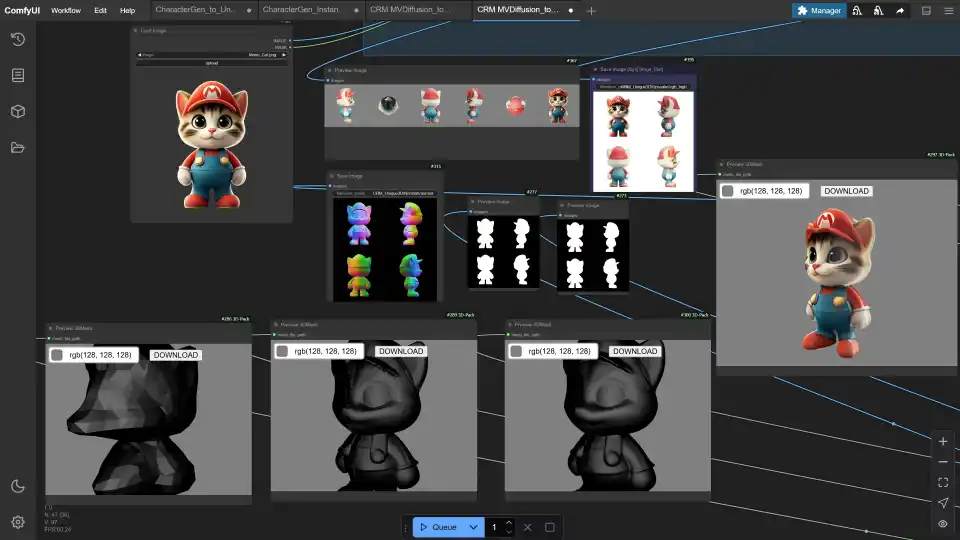Edit the batch count number field
The width and height of the screenshot is (960, 540).
[x=494, y=527]
